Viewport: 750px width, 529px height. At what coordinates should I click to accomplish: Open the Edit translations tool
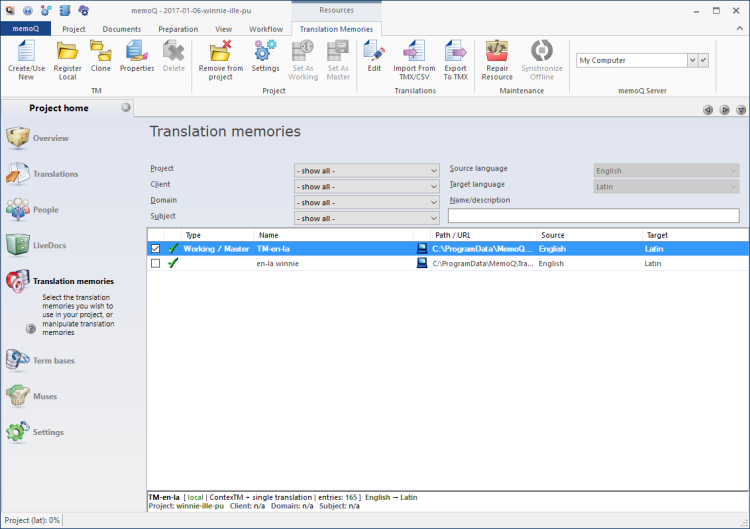coord(374,56)
